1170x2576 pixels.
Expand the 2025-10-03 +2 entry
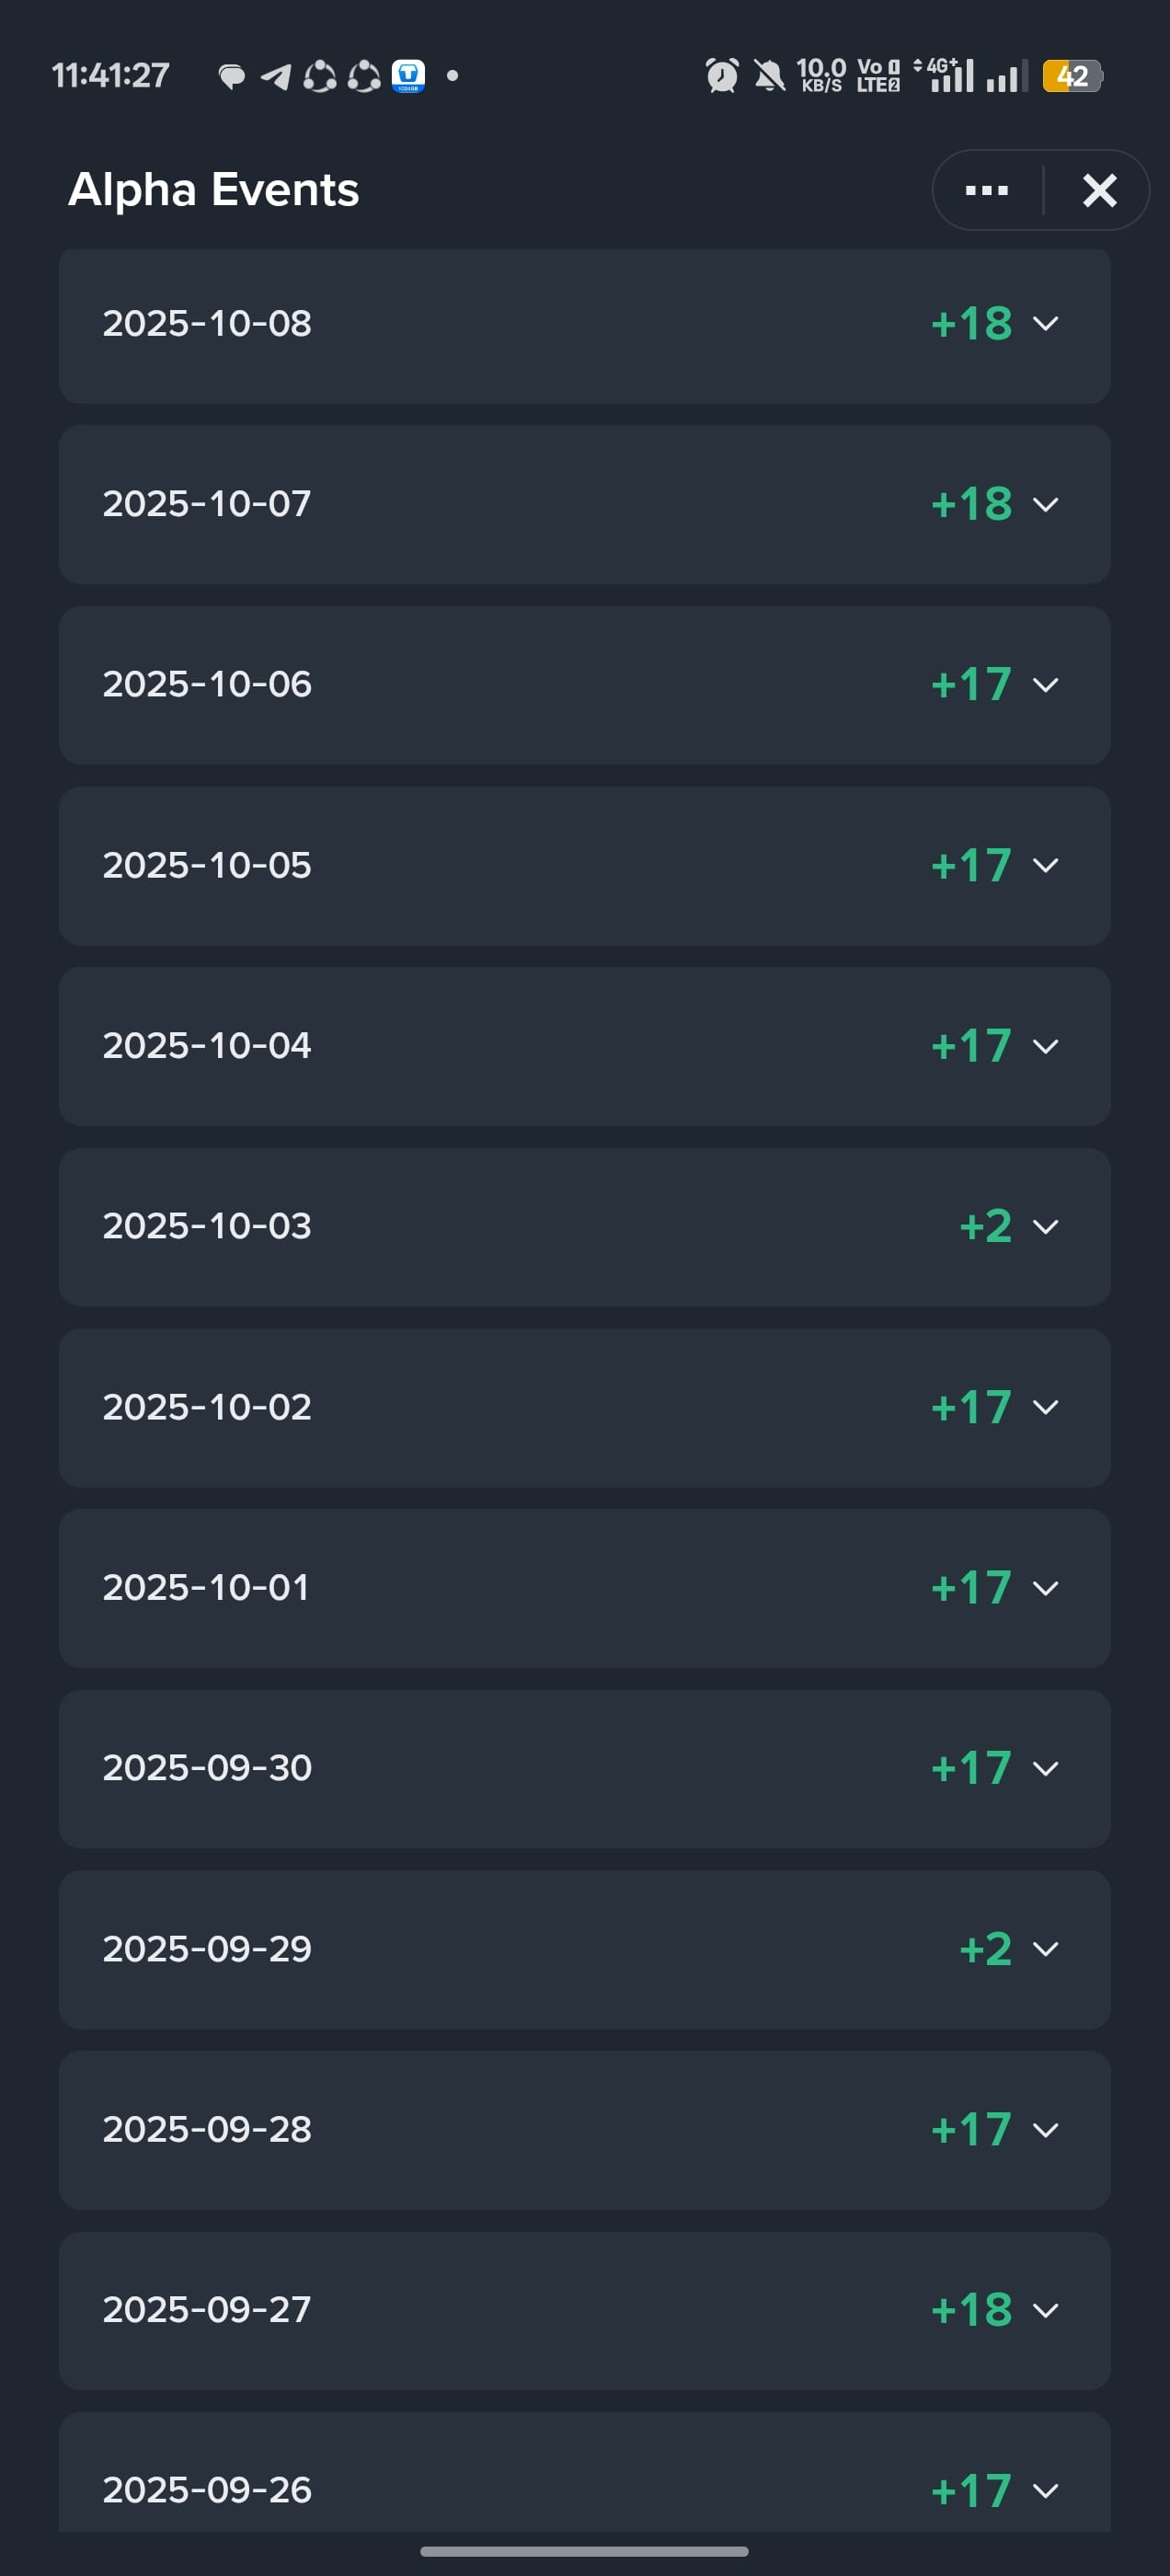585,1227
